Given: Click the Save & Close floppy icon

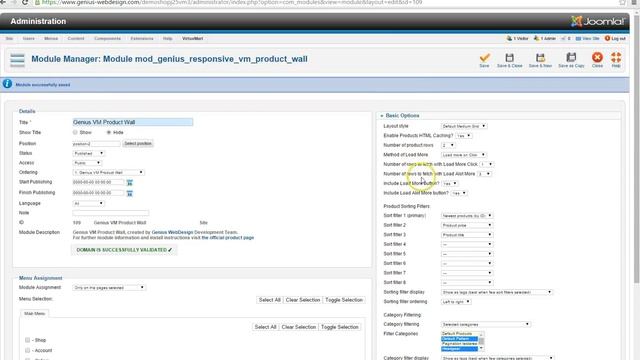Looking at the screenshot, I should click(x=509, y=58).
